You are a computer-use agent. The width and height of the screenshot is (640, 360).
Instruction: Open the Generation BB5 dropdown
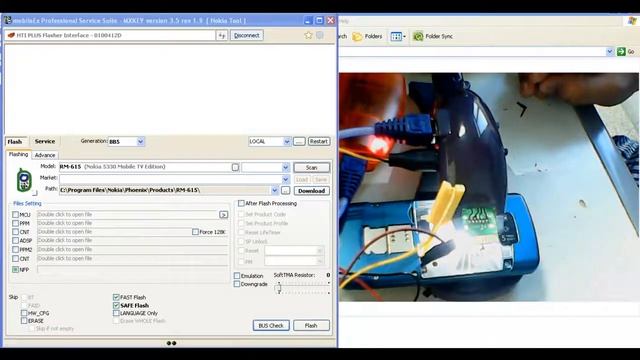coord(140,142)
